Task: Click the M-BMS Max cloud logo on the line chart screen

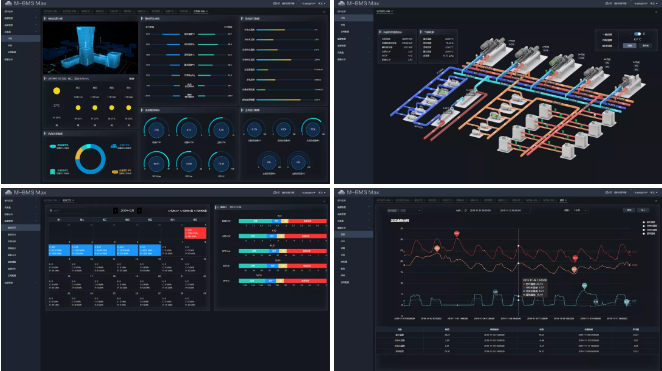Action: click(341, 192)
